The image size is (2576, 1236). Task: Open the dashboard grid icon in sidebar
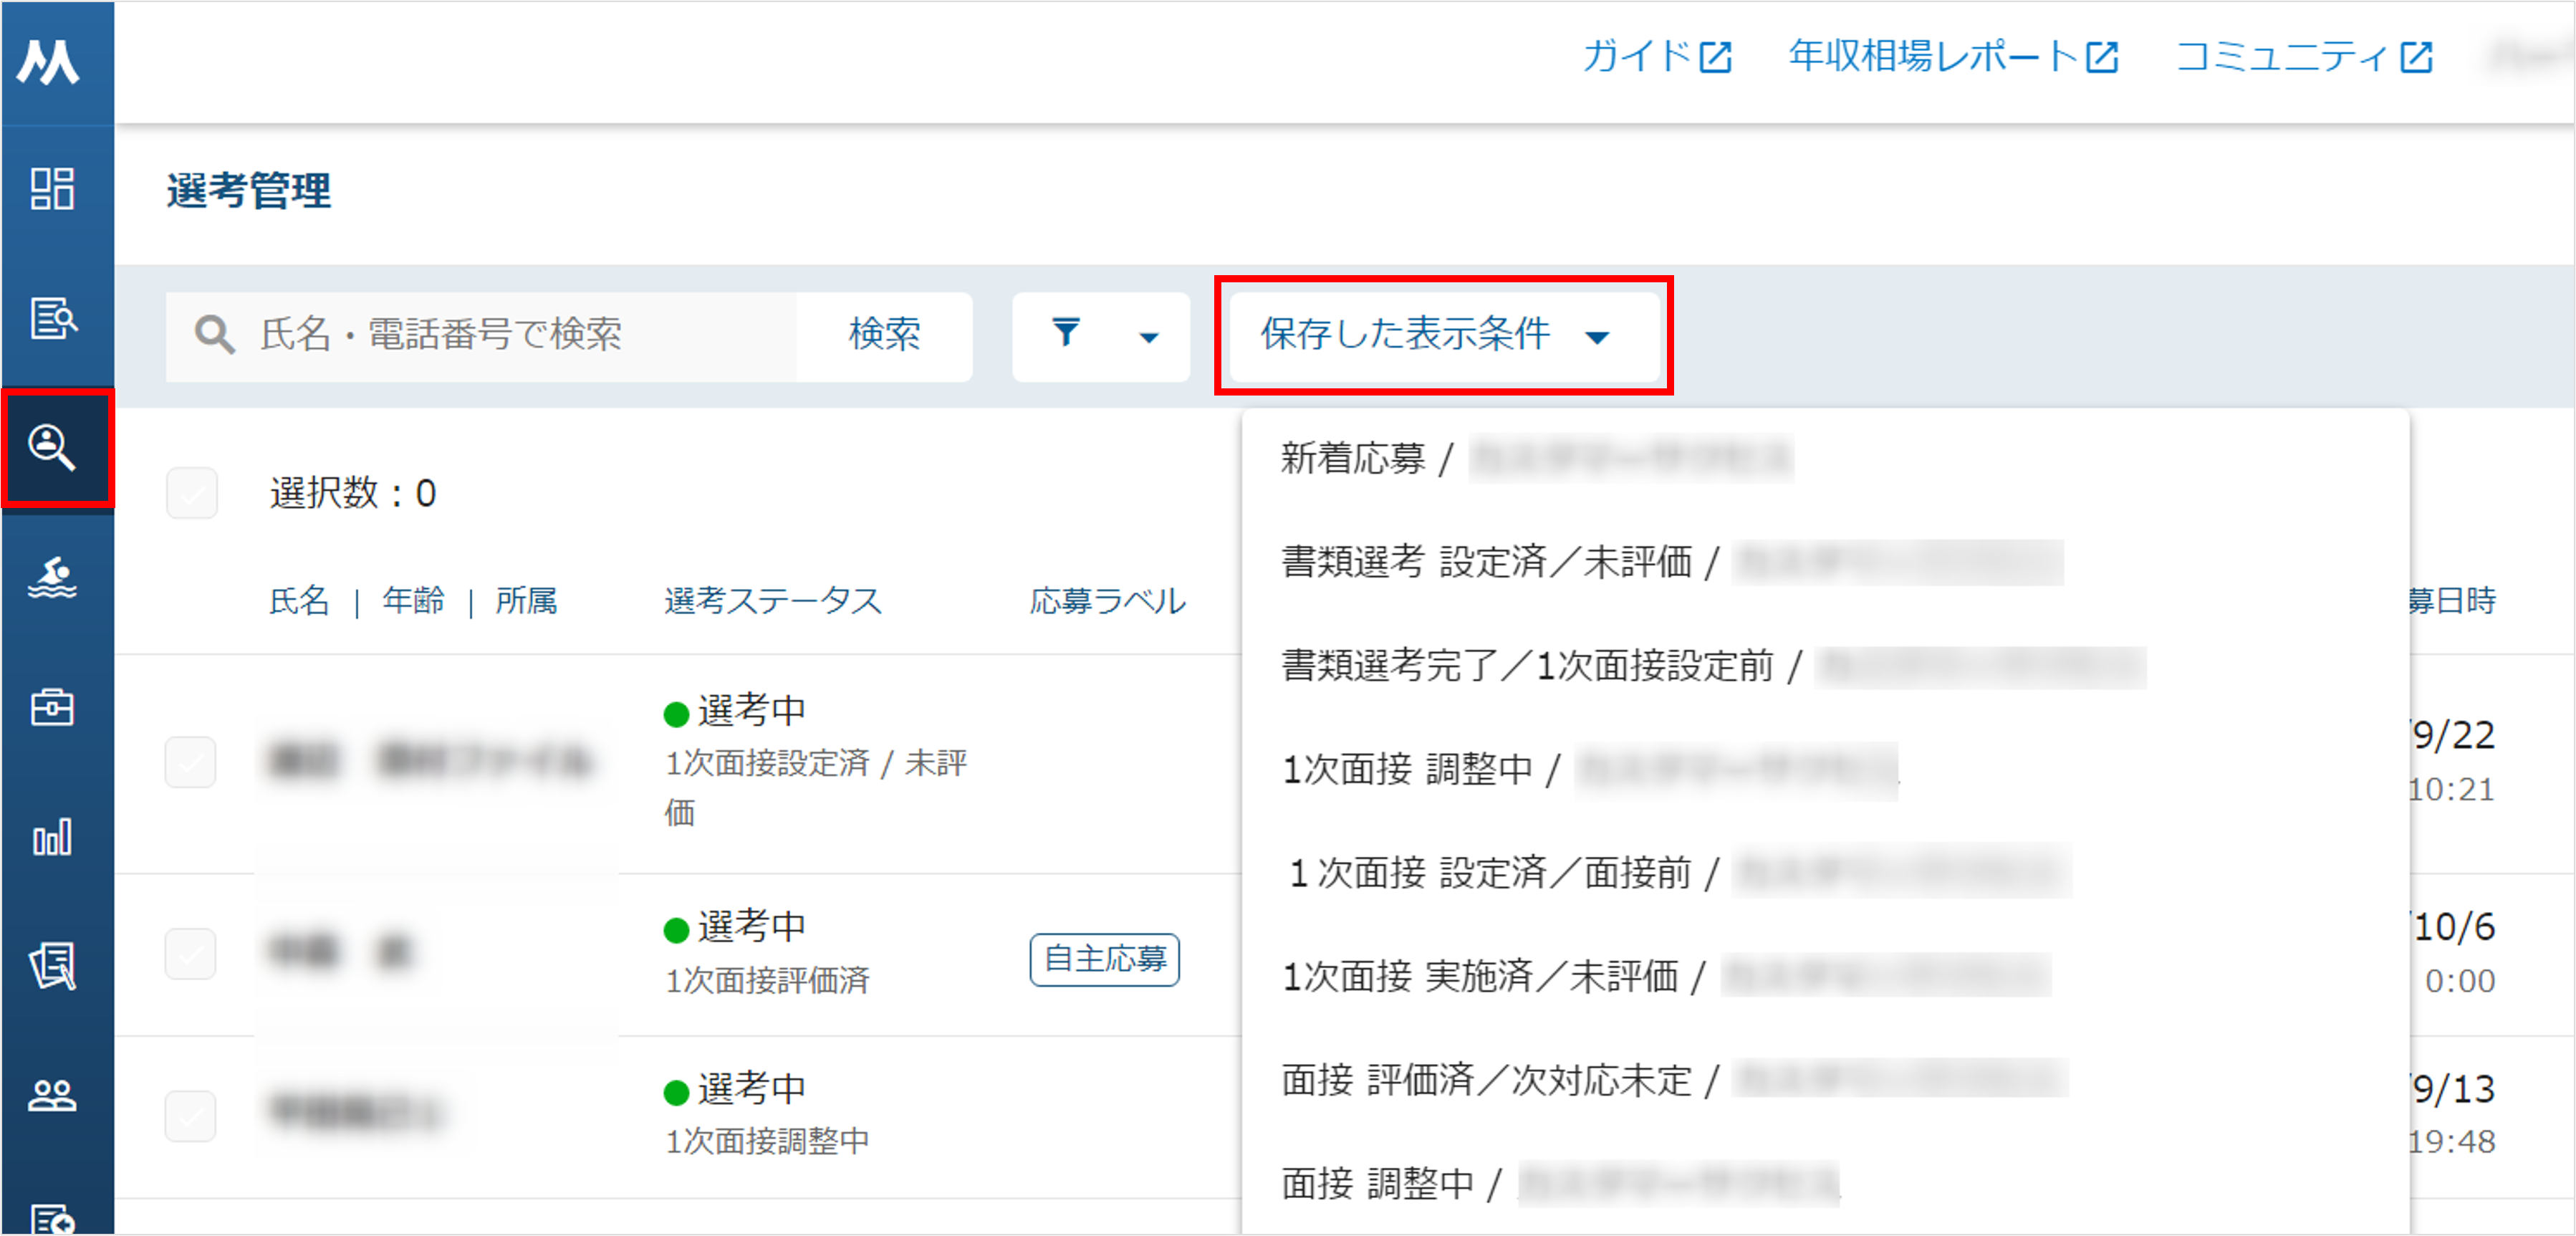(x=52, y=188)
